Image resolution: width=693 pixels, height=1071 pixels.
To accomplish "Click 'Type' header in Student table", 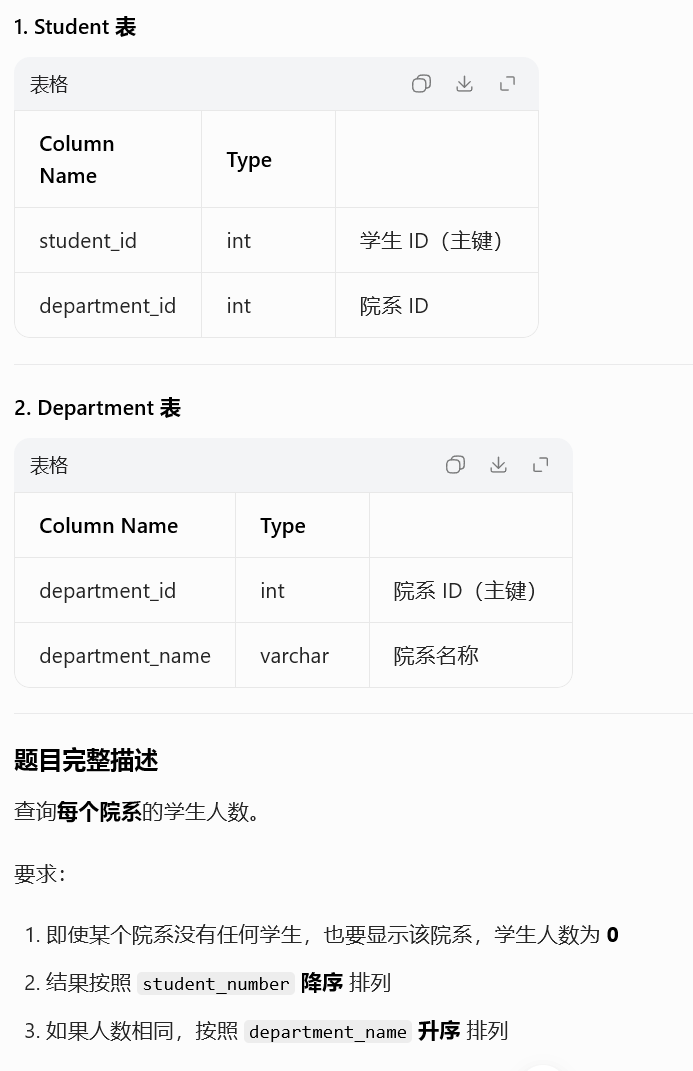I will (x=268, y=160).
